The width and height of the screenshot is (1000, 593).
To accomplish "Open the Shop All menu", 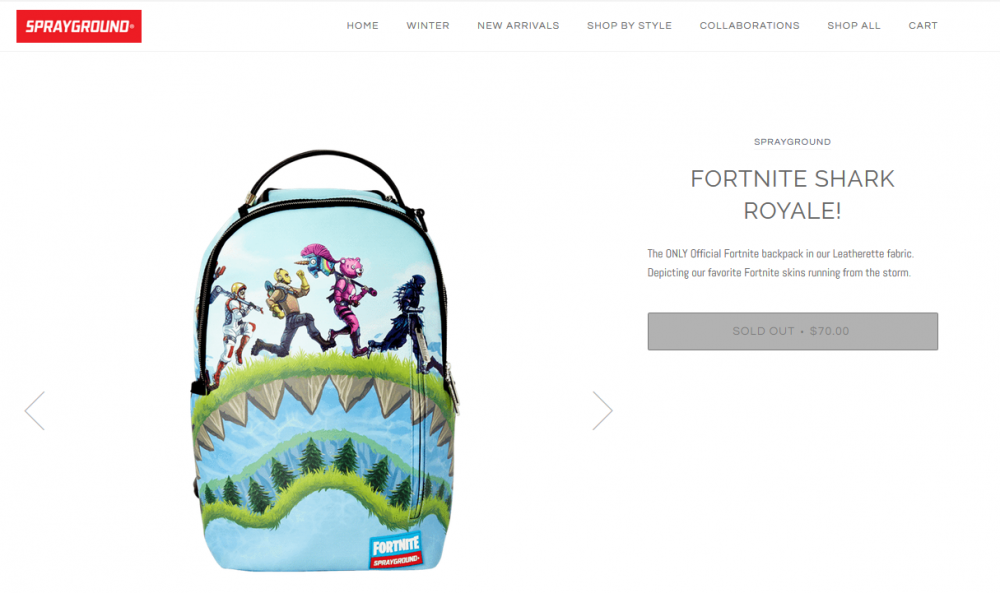I will [854, 26].
